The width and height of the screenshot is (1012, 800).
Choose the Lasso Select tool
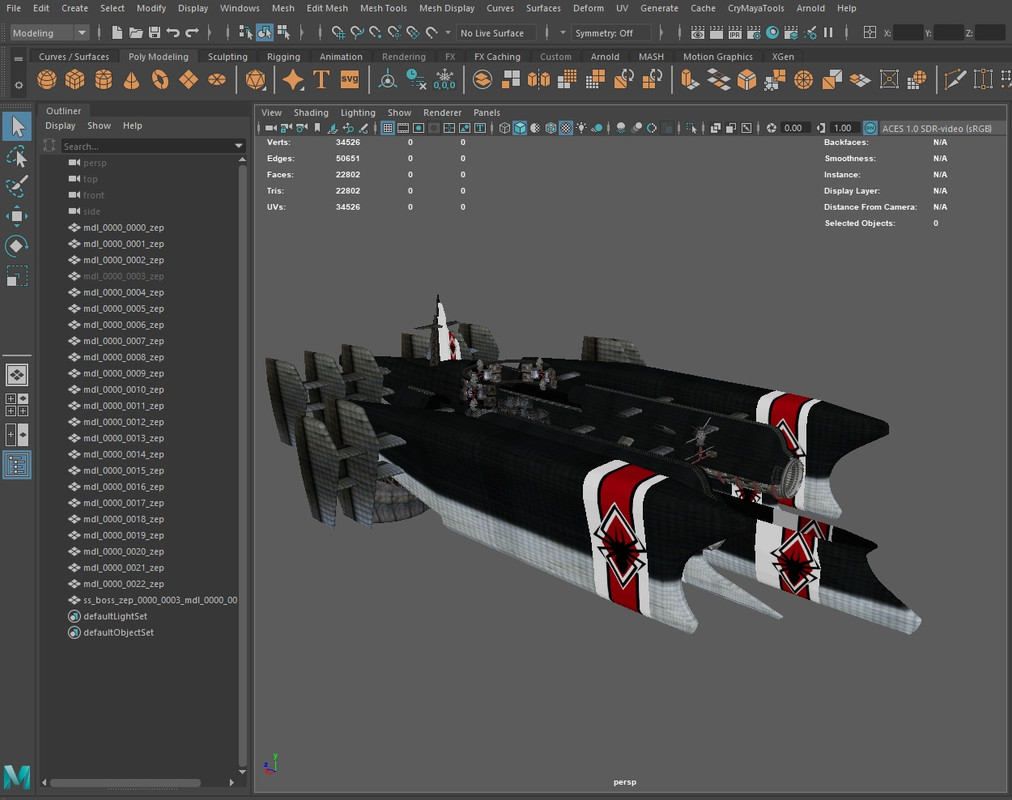(x=17, y=157)
